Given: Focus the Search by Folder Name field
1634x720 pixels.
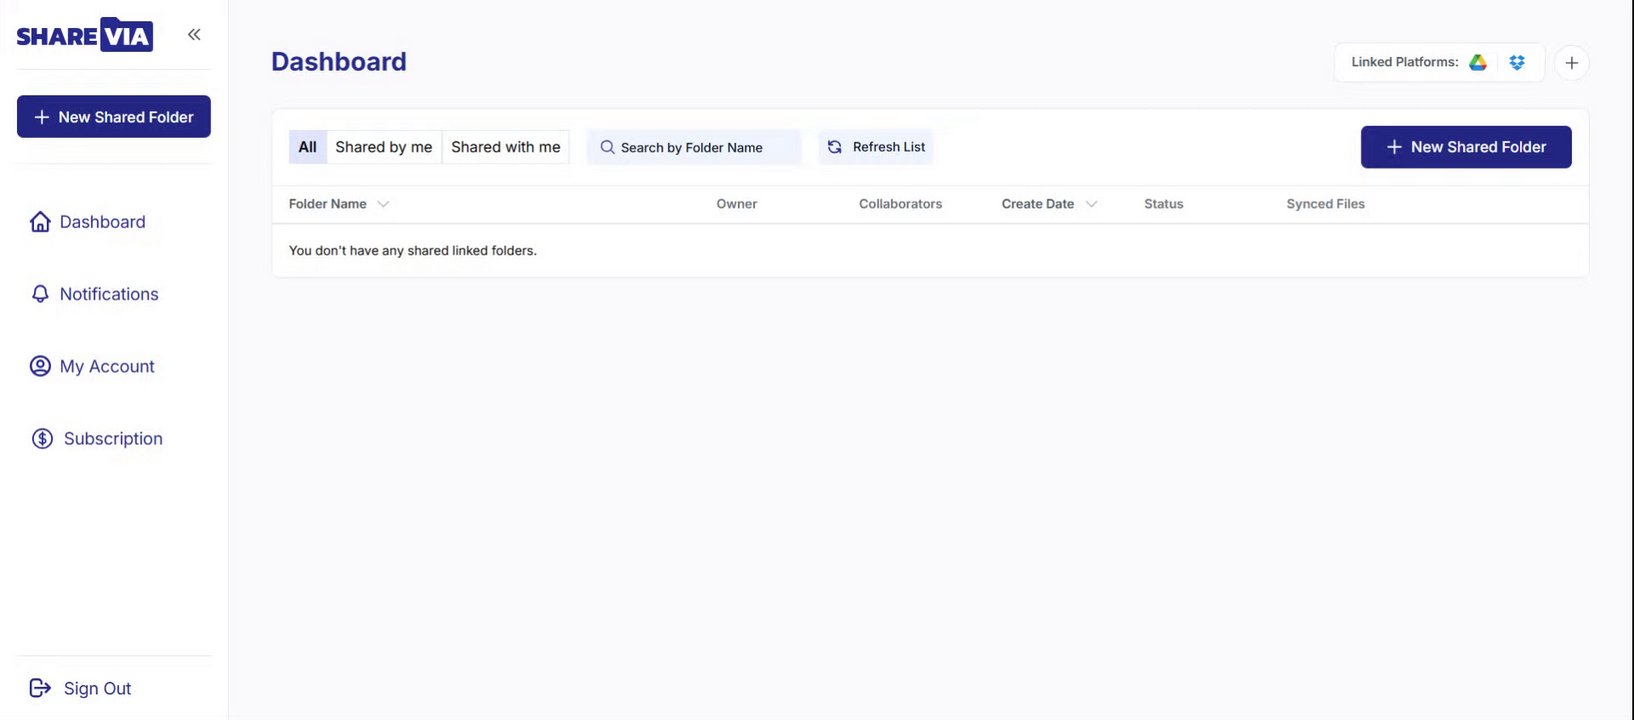Looking at the screenshot, I should (x=700, y=148).
